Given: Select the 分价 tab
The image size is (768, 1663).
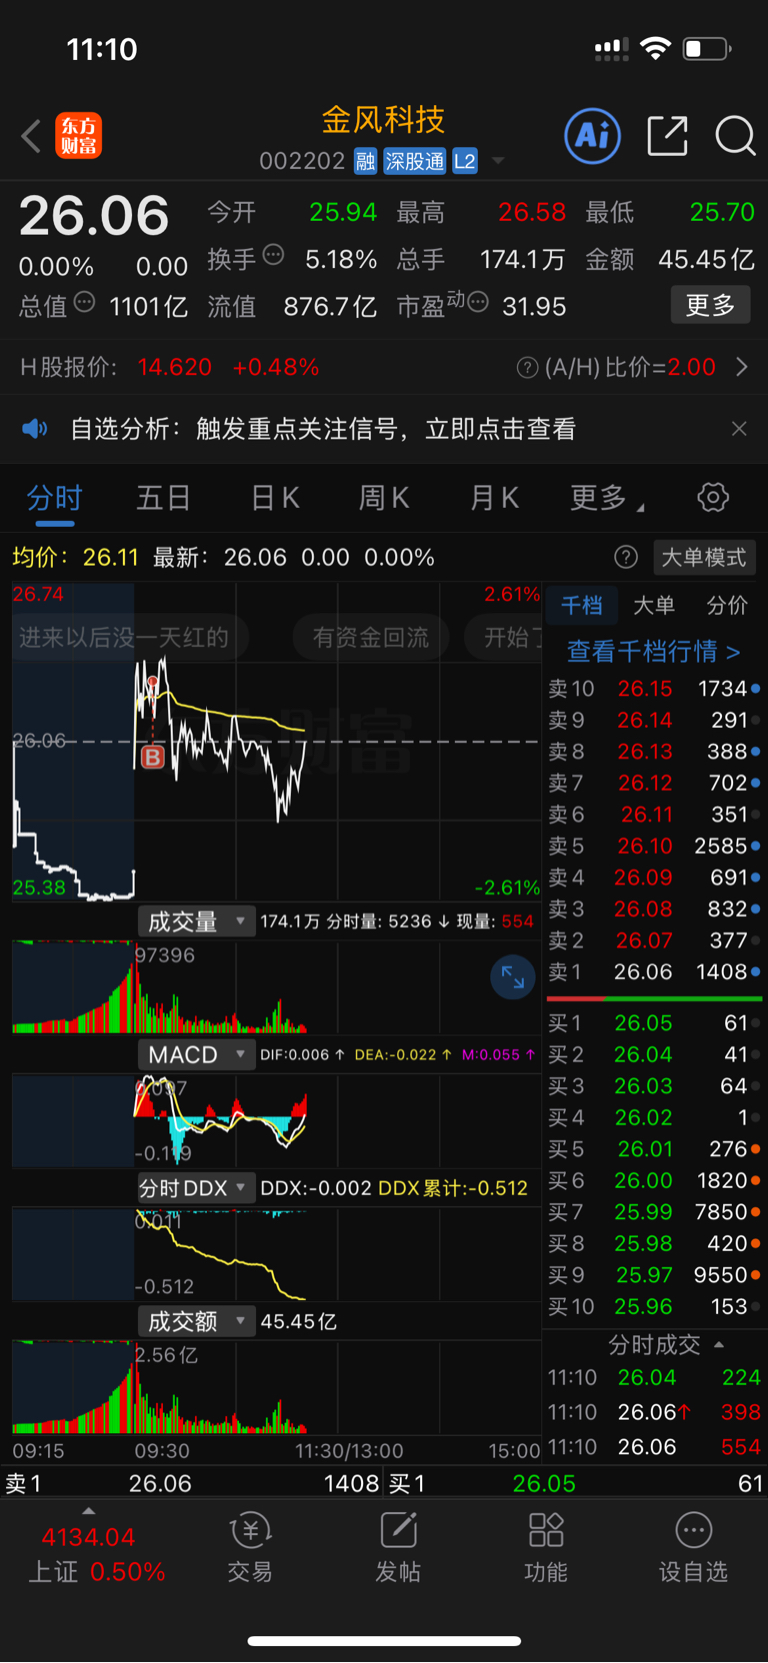Looking at the screenshot, I should click(727, 605).
